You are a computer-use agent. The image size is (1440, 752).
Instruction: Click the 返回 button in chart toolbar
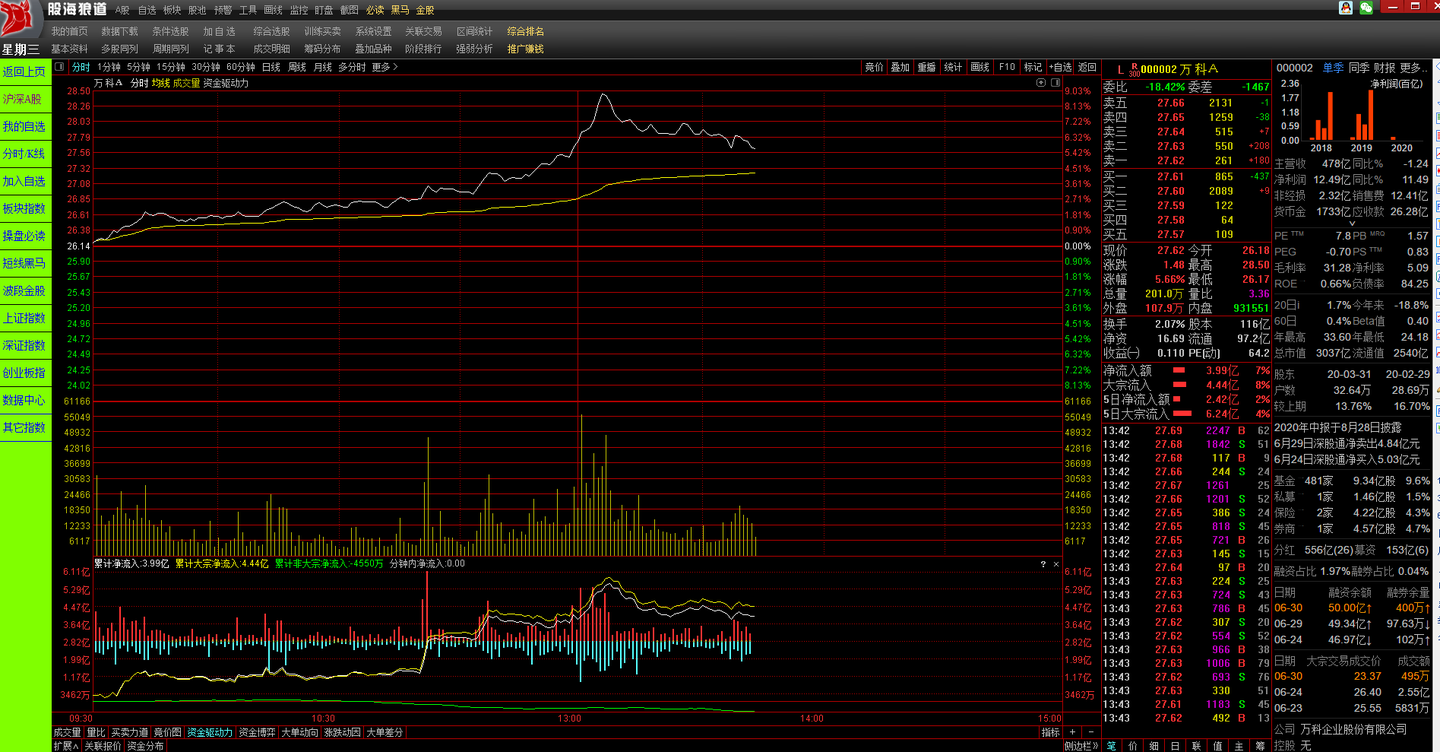[1087, 67]
